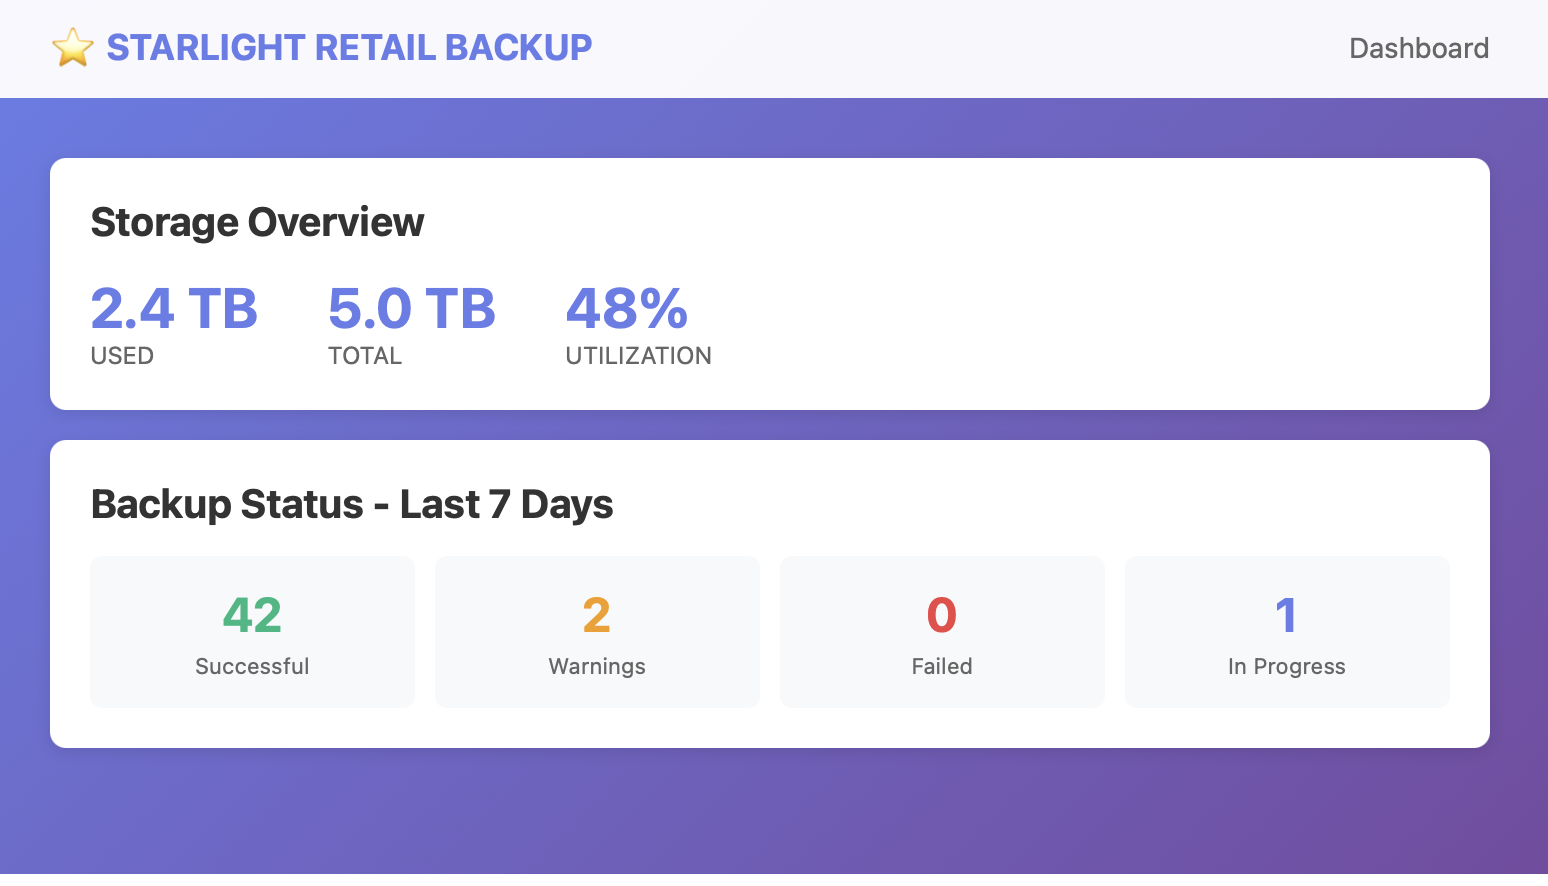Select the Warnings status card
Viewport: 1548px width, 886px height.
tap(597, 632)
